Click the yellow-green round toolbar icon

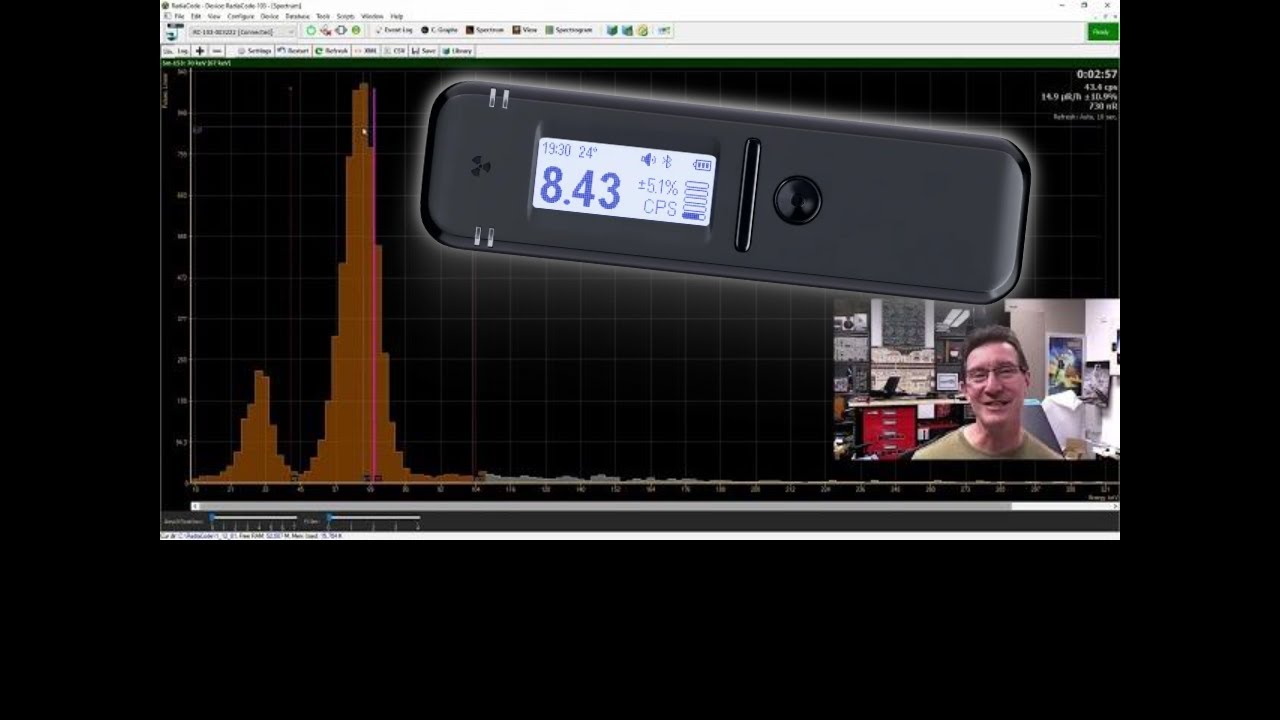coord(642,31)
